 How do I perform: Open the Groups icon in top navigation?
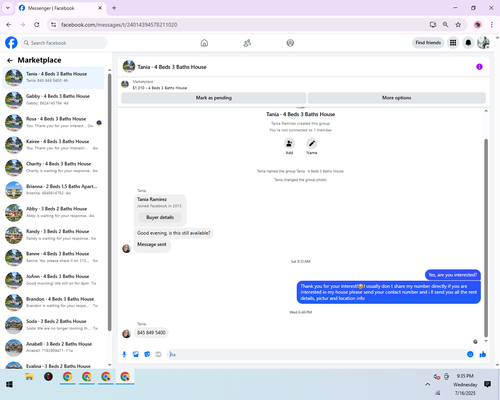click(290, 43)
